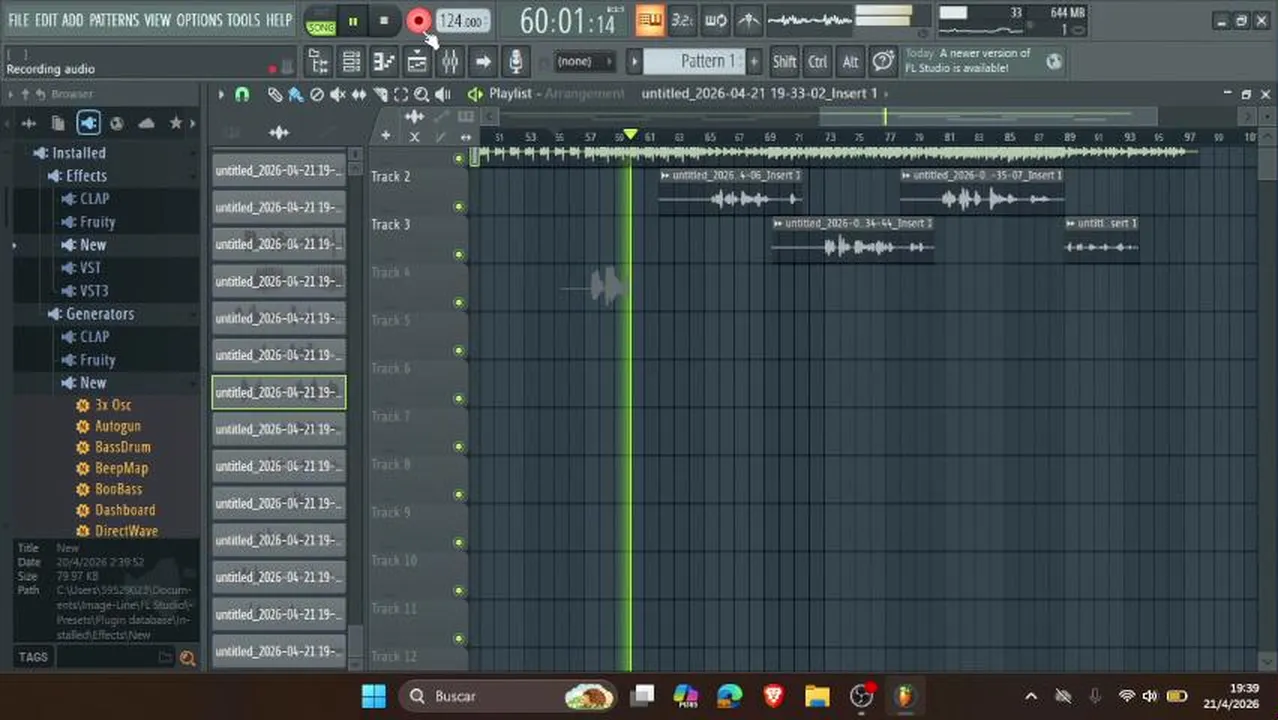Click the red Record button
Screen dimensions: 1278x720
[x=418, y=21]
